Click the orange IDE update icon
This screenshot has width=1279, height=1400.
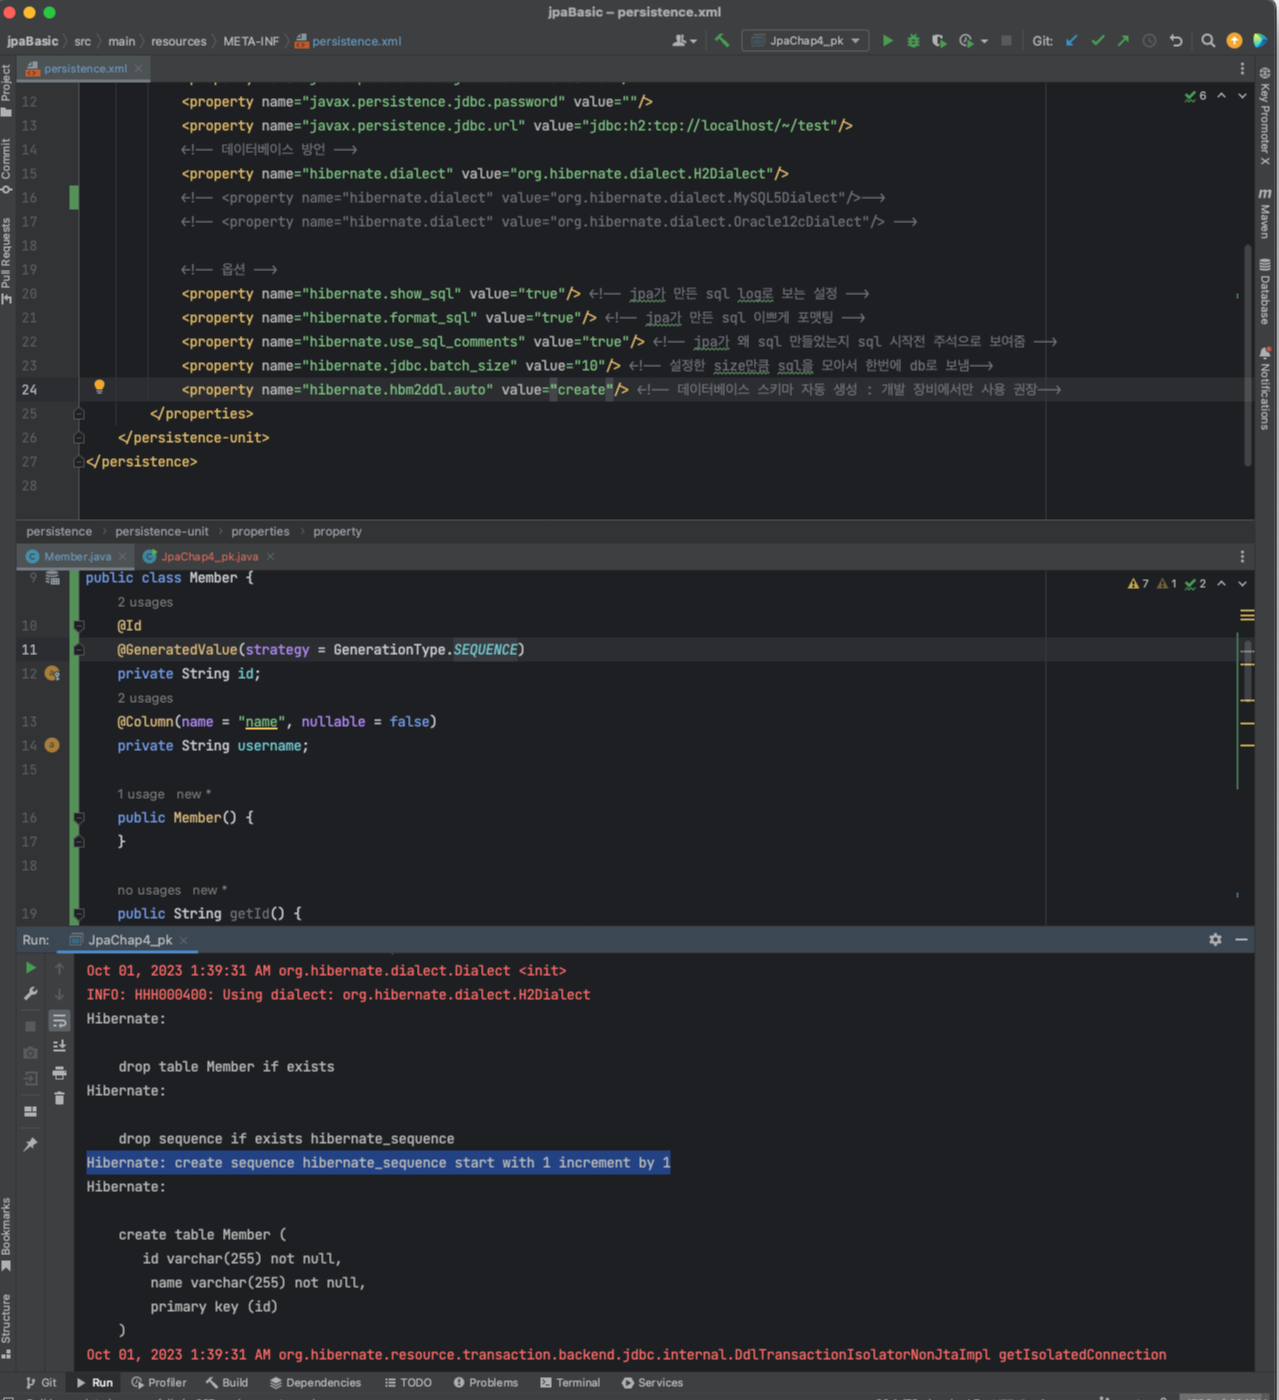click(1234, 41)
